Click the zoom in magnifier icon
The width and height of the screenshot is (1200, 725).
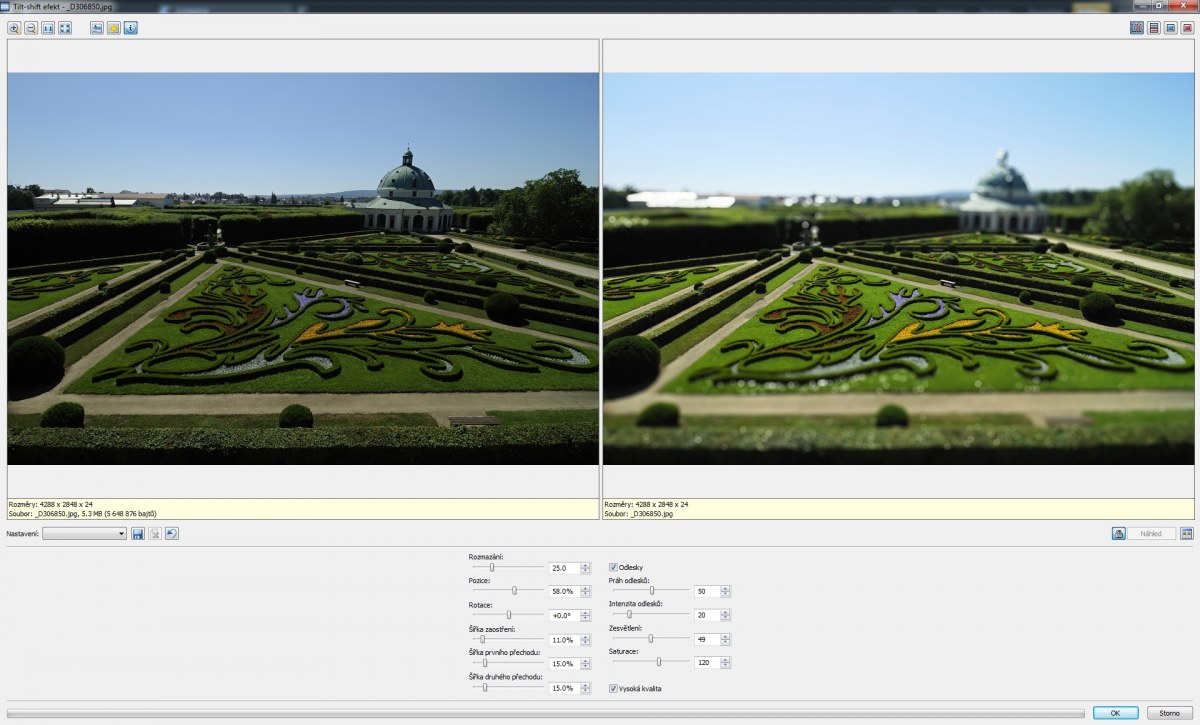(x=14, y=28)
